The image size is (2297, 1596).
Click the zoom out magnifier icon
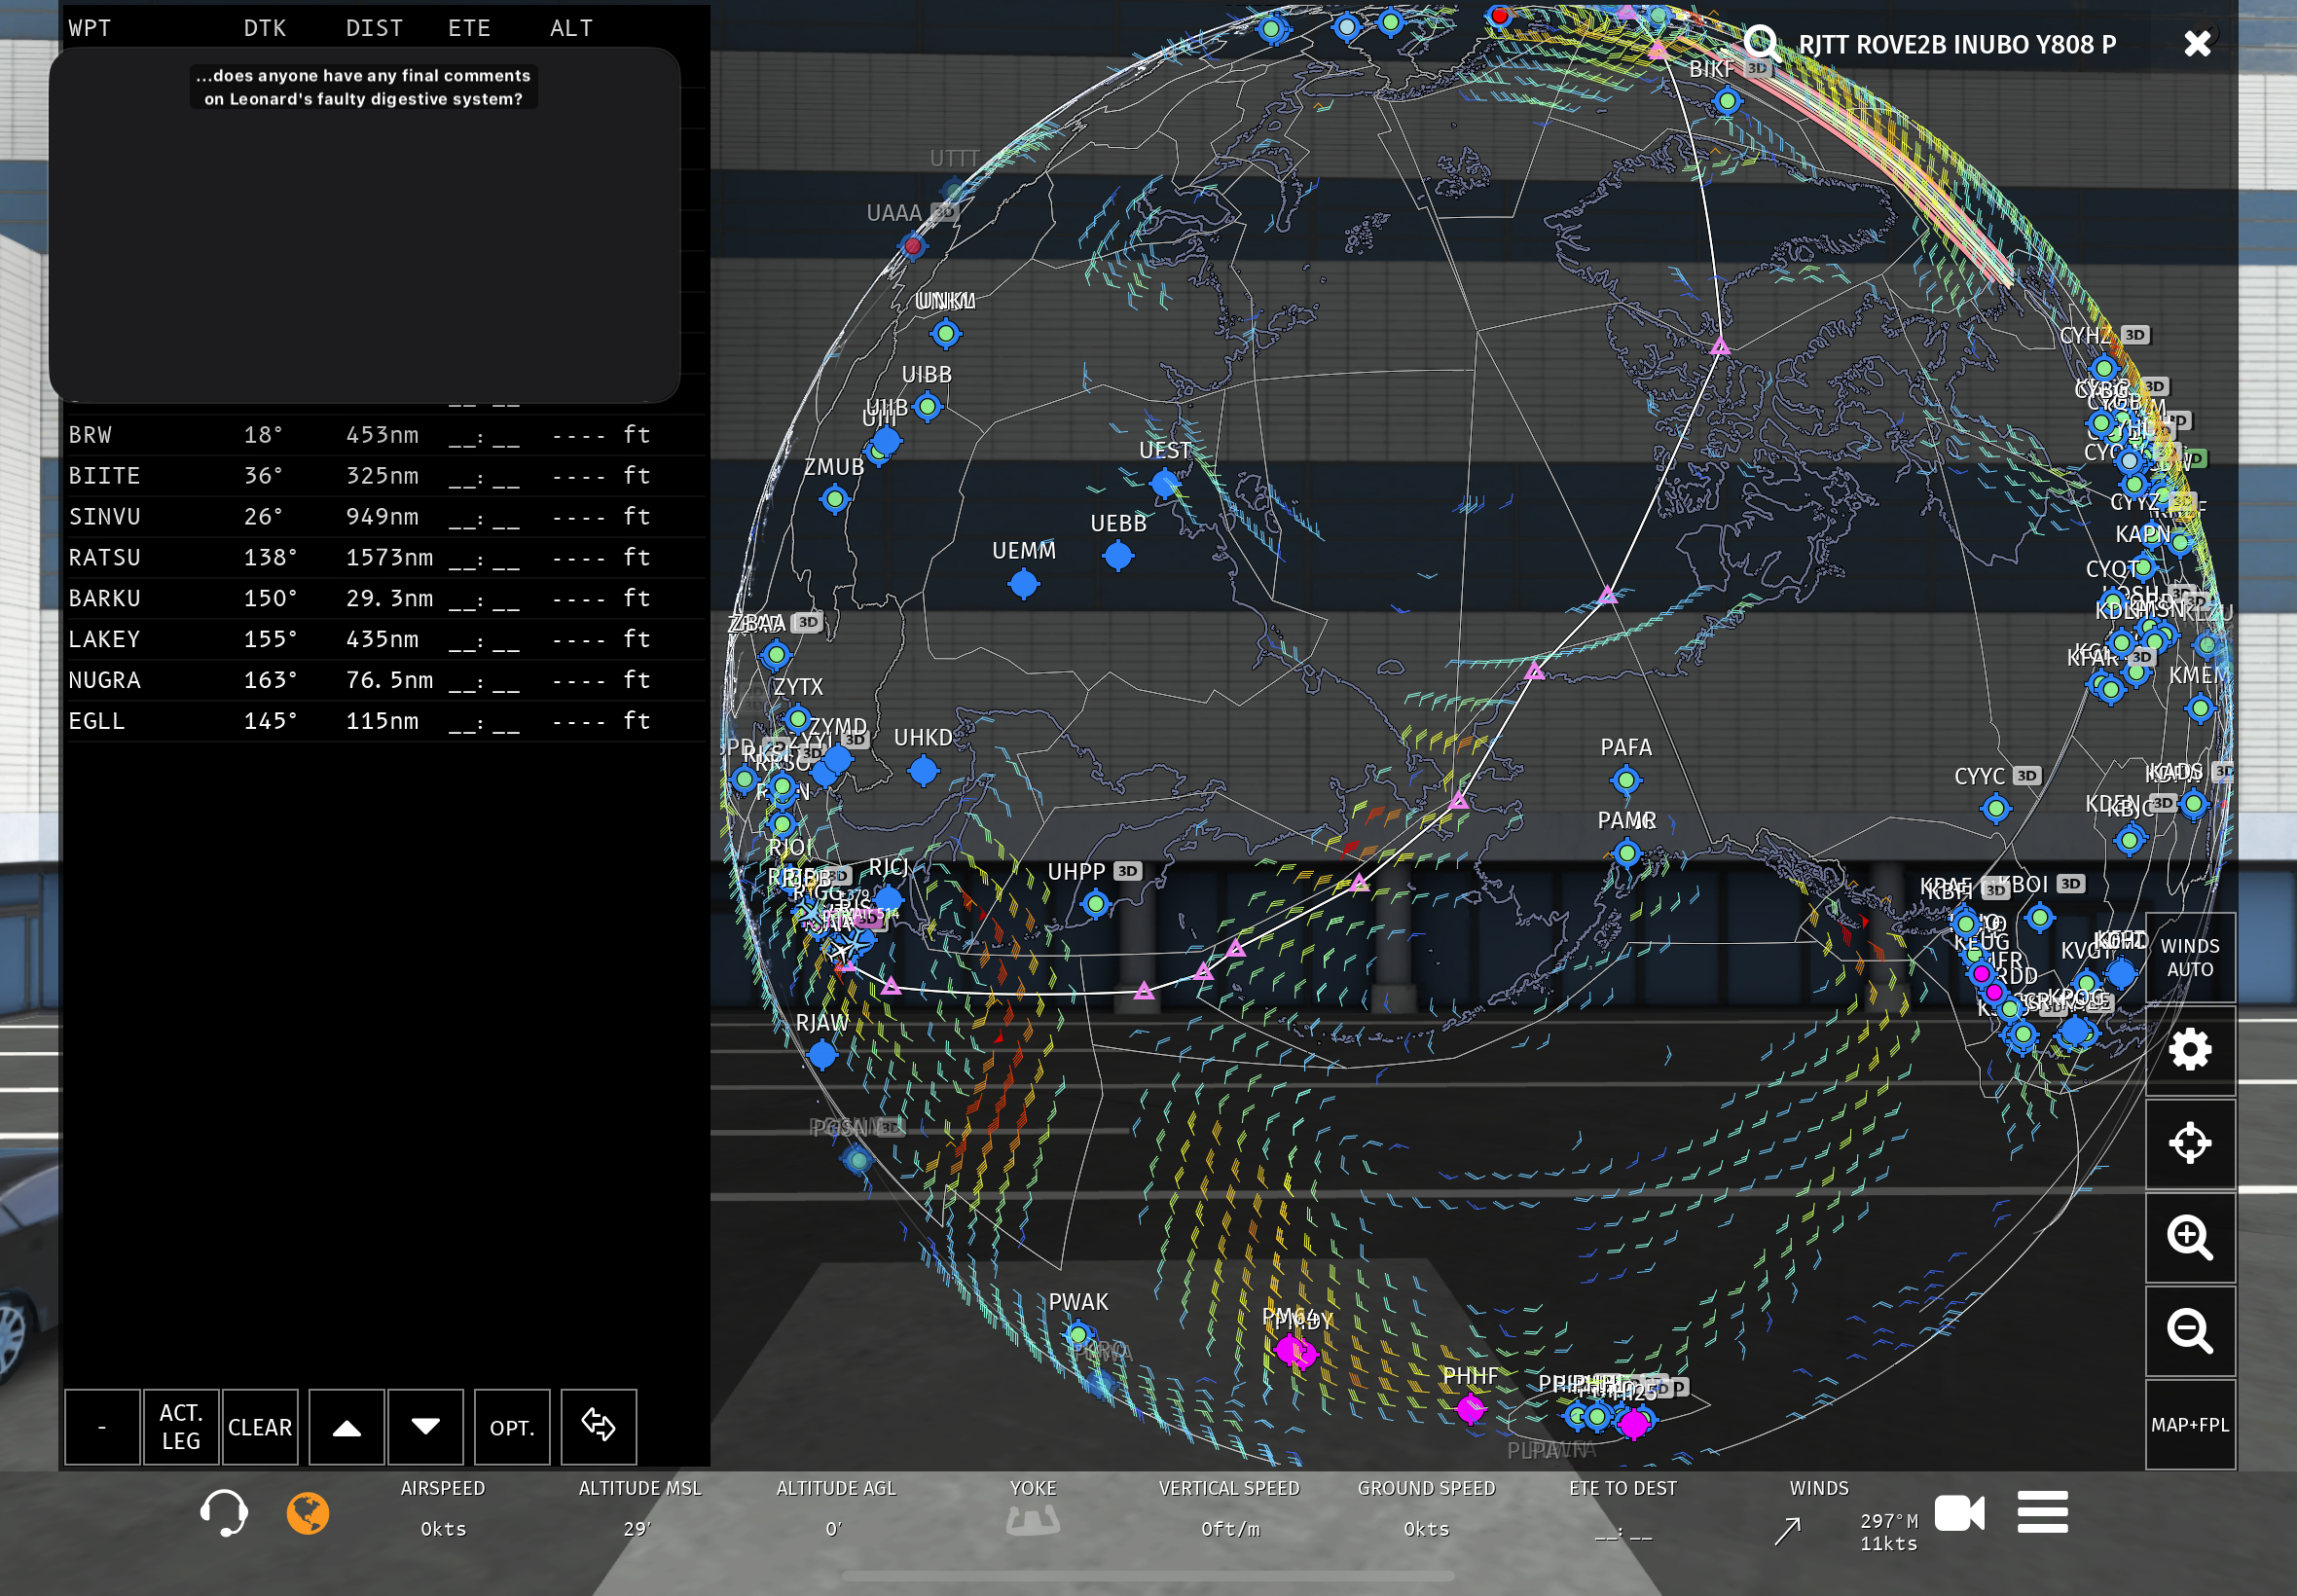click(2189, 1331)
